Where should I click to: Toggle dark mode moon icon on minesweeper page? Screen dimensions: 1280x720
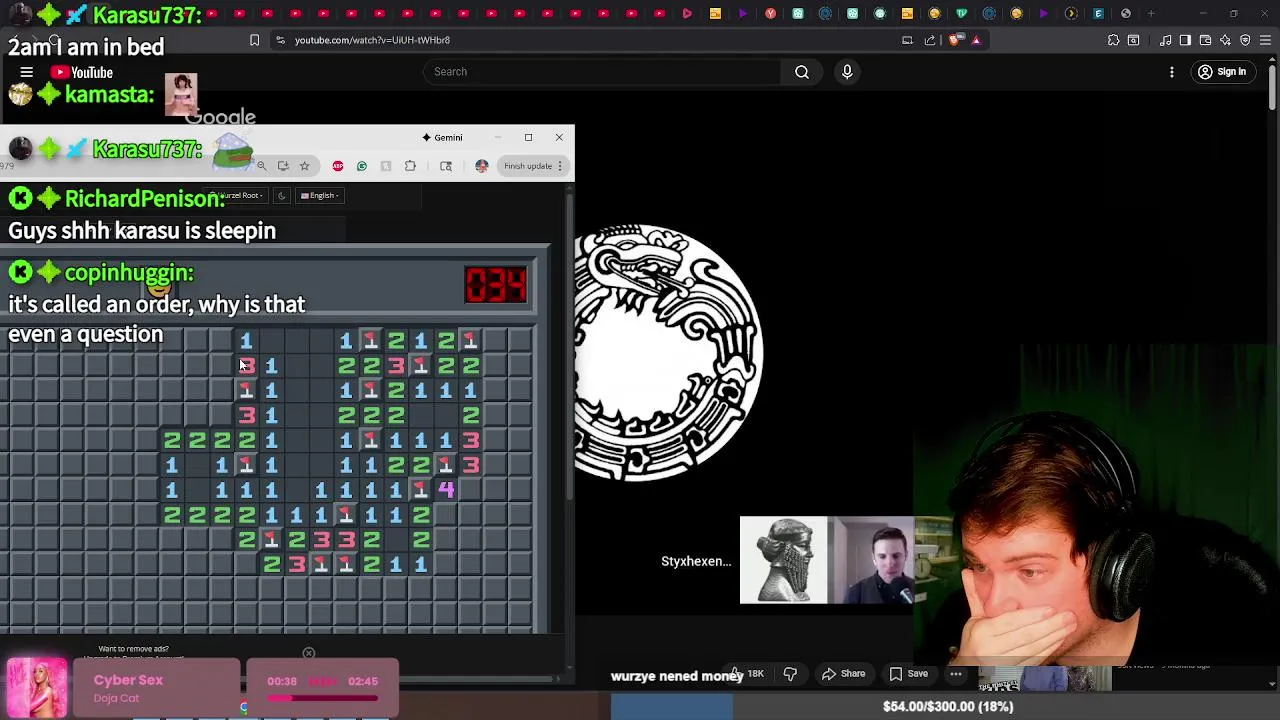point(282,195)
